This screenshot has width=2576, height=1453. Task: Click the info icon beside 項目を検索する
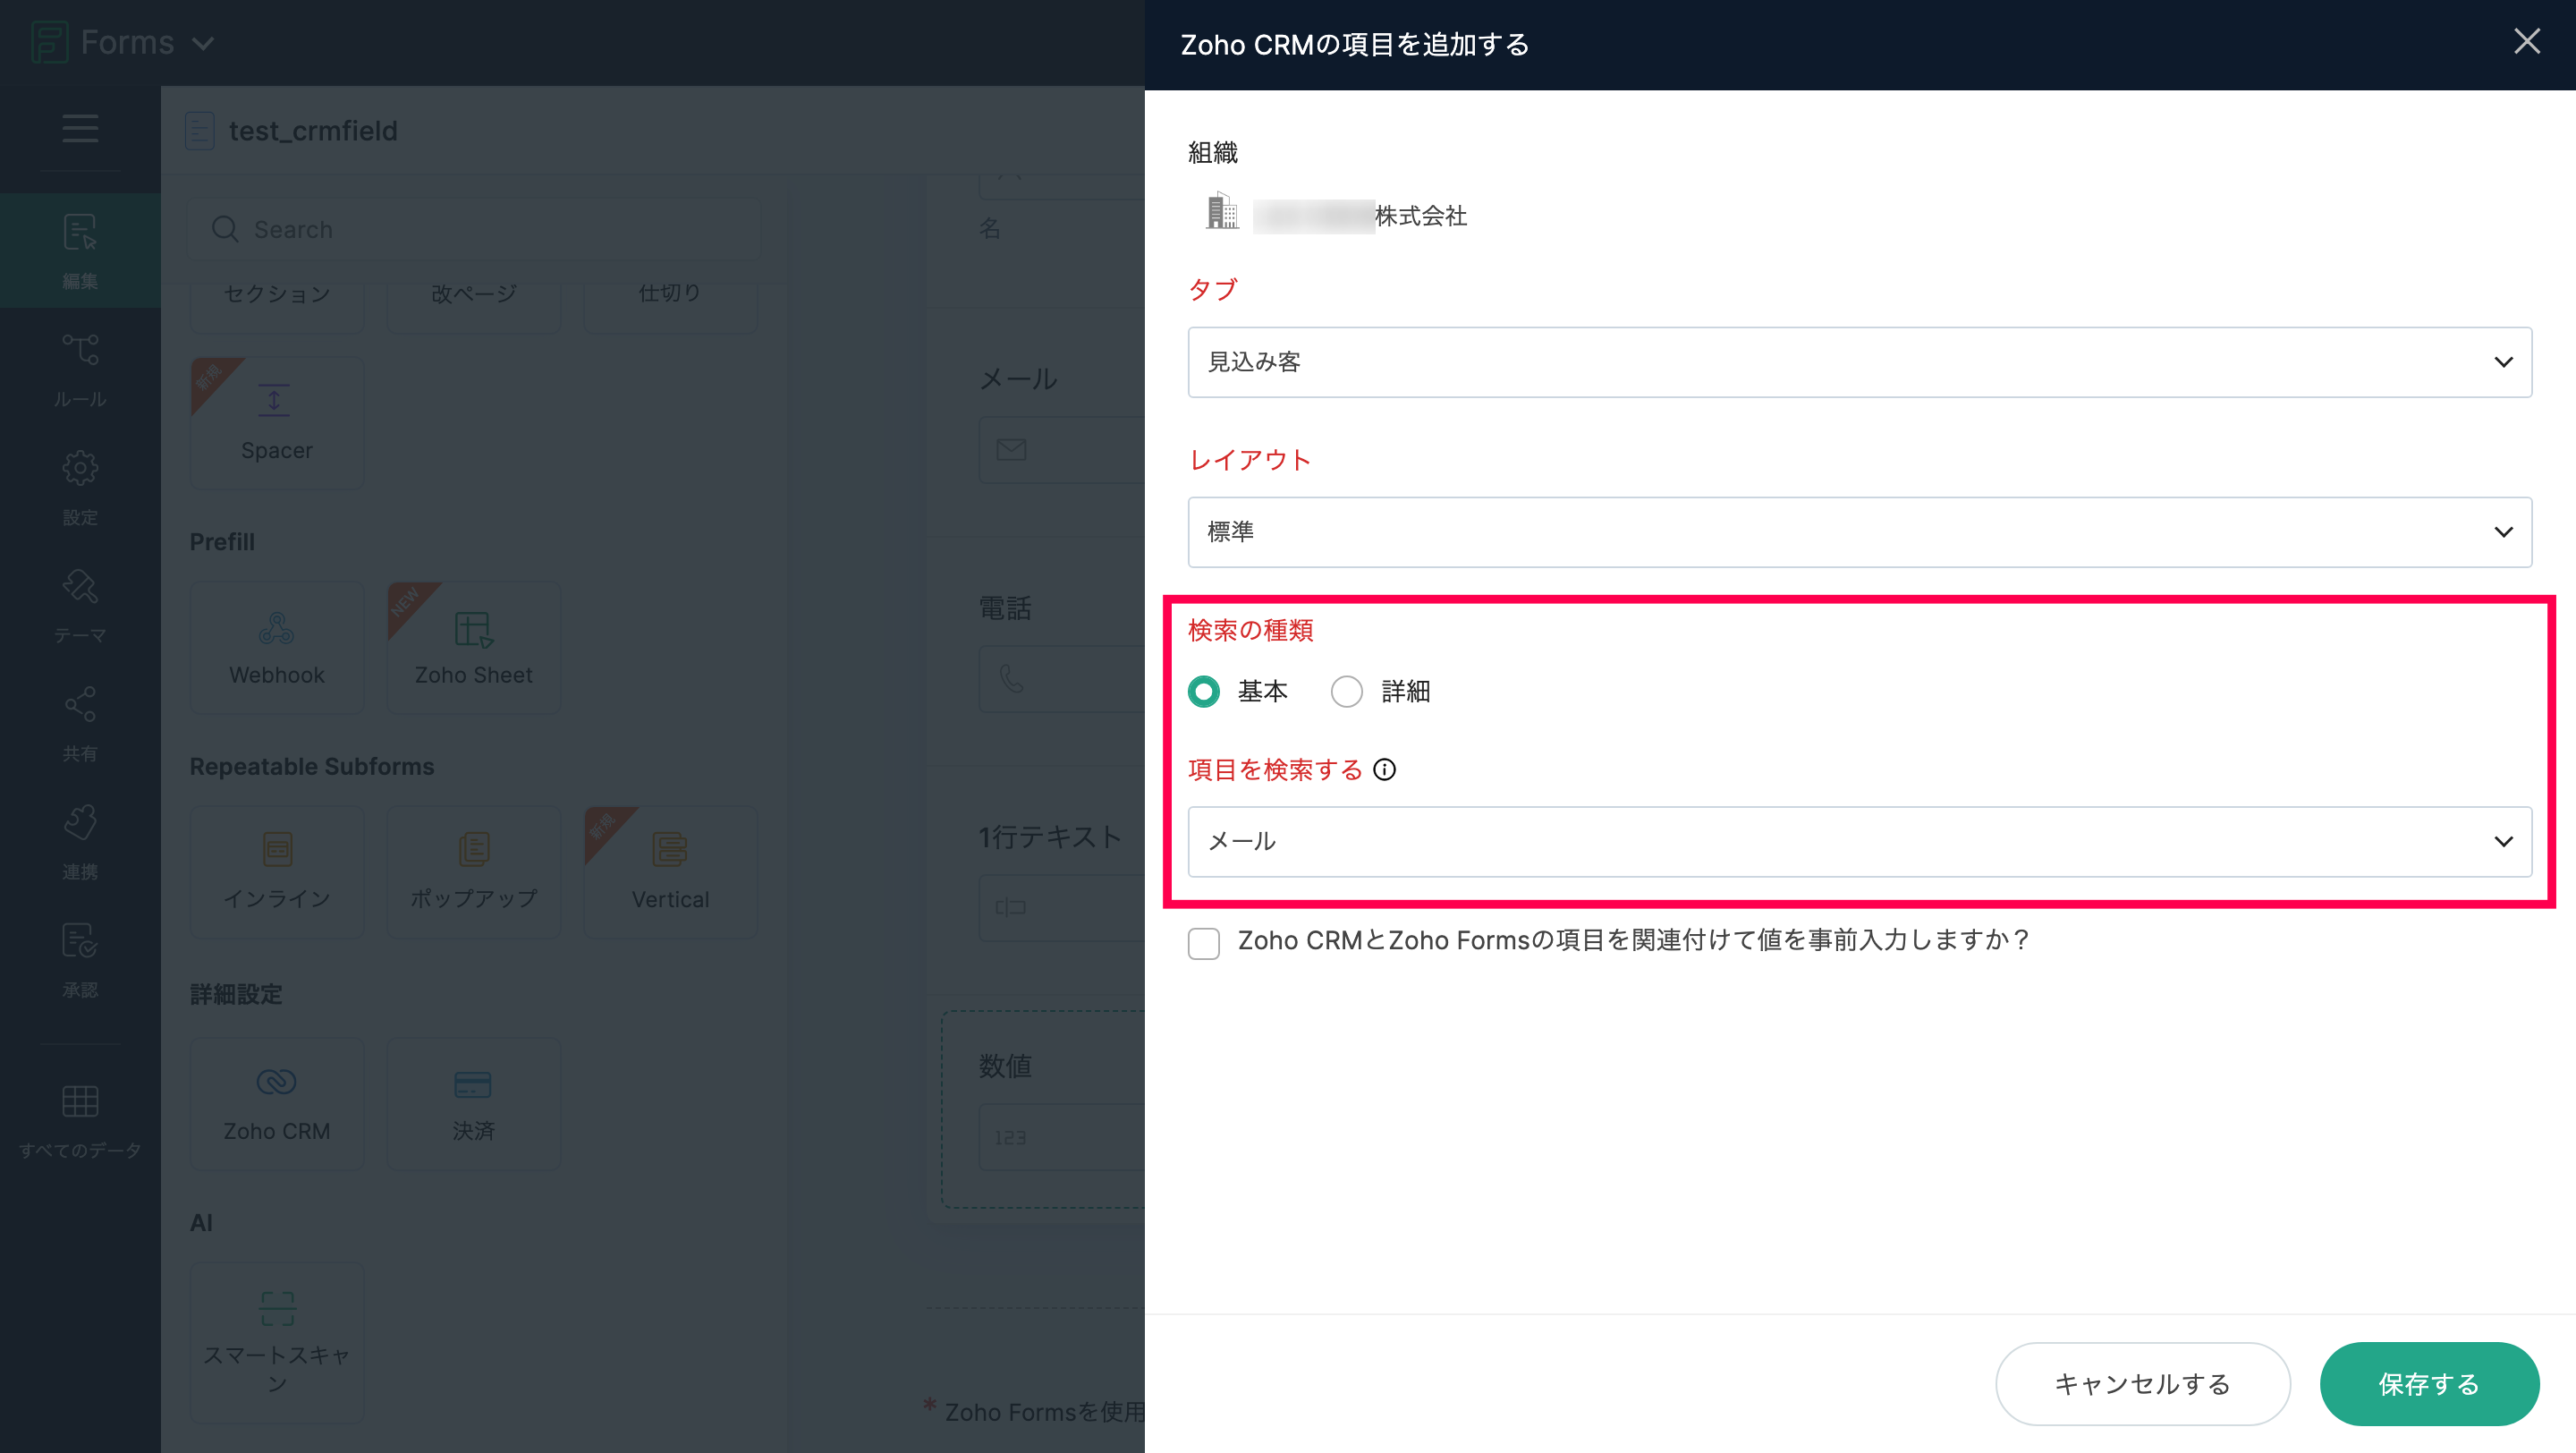(1384, 769)
